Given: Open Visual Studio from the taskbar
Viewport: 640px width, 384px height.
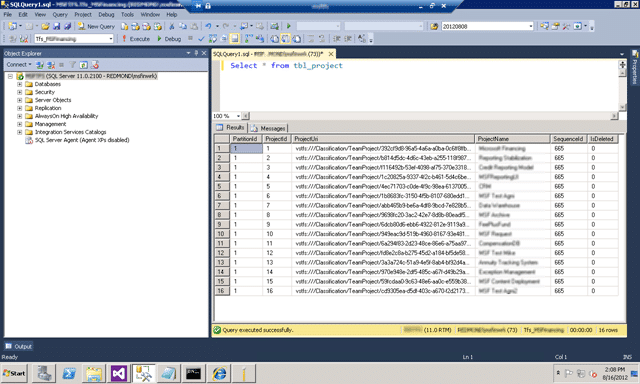Looking at the screenshot, I should (x=118, y=373).
